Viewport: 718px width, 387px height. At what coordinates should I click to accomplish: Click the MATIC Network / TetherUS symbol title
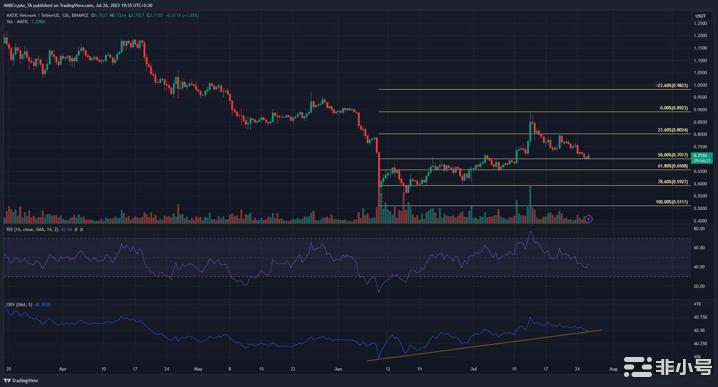tap(35, 15)
